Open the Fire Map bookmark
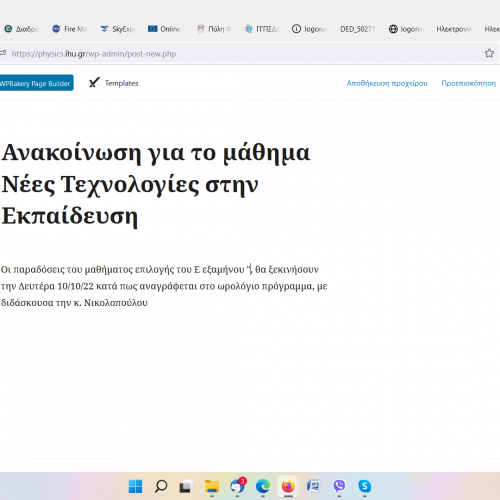Image resolution: width=500 pixels, height=500 pixels. pos(69,29)
